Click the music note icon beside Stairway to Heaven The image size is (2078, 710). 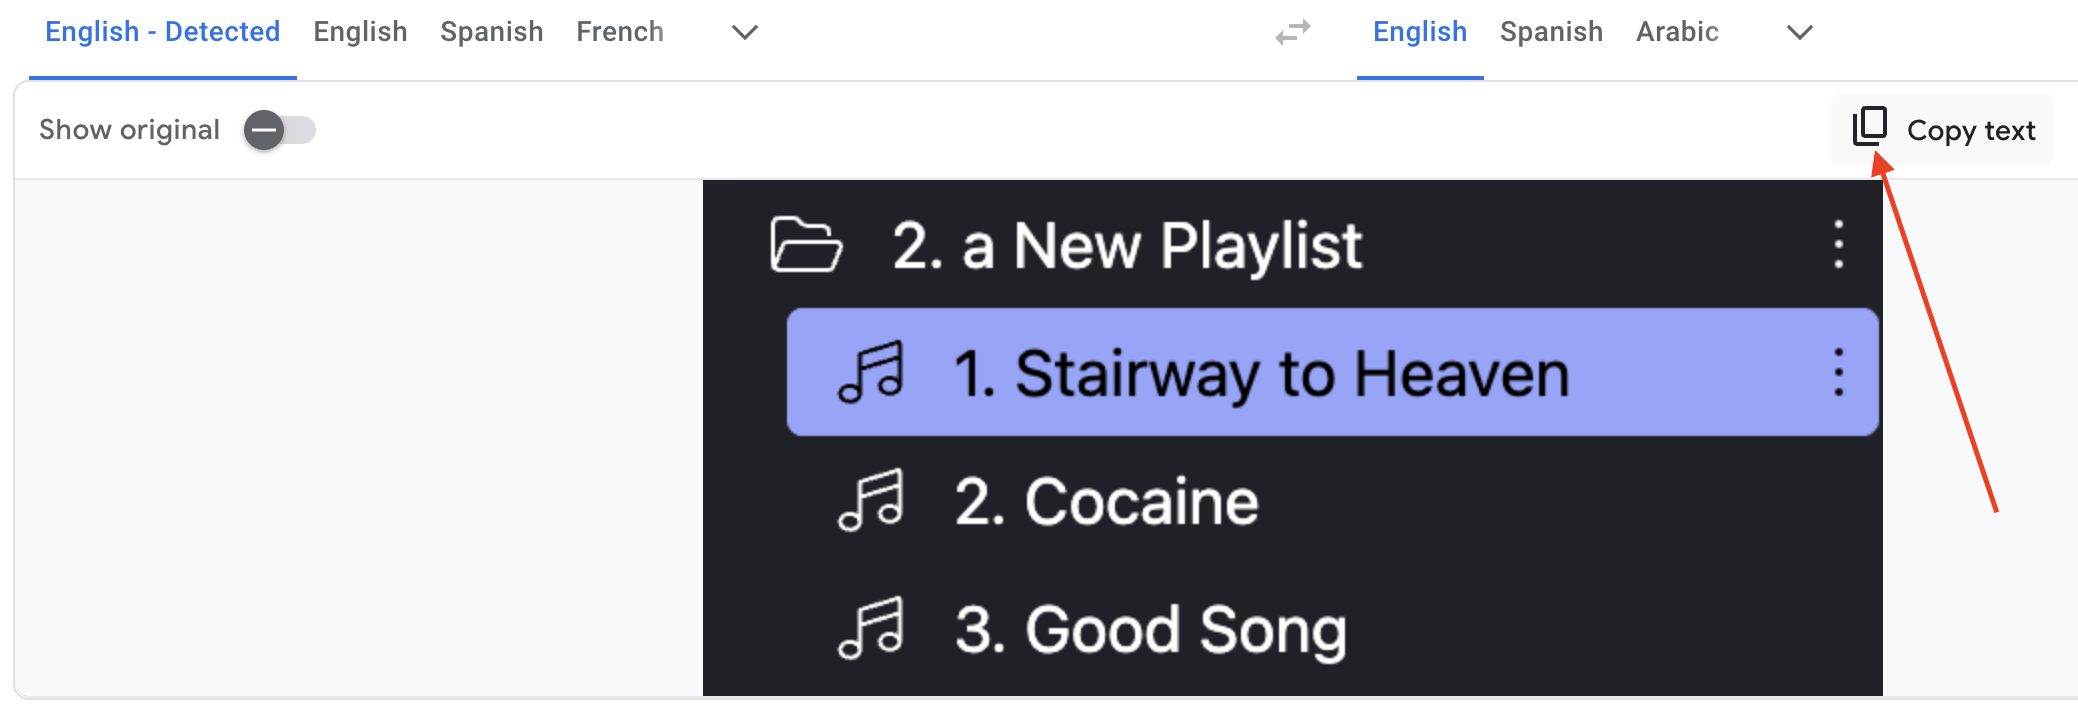(871, 372)
